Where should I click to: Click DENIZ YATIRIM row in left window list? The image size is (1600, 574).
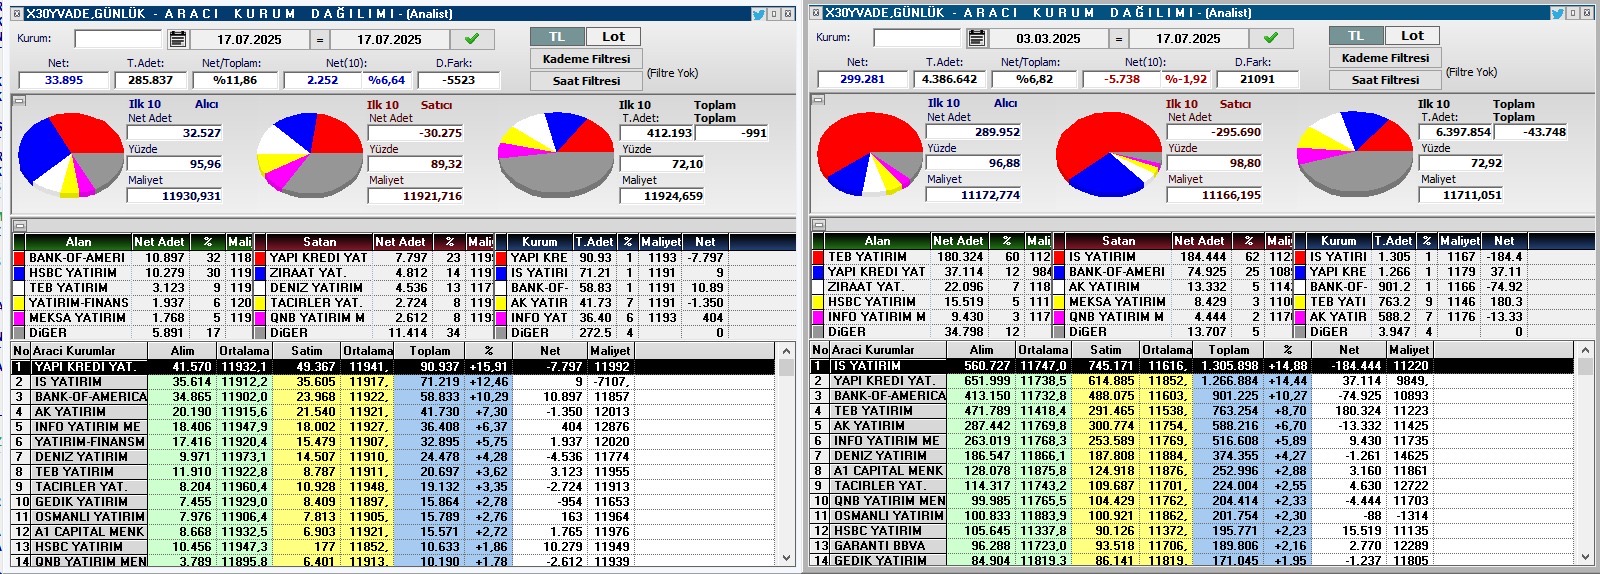click(x=394, y=457)
